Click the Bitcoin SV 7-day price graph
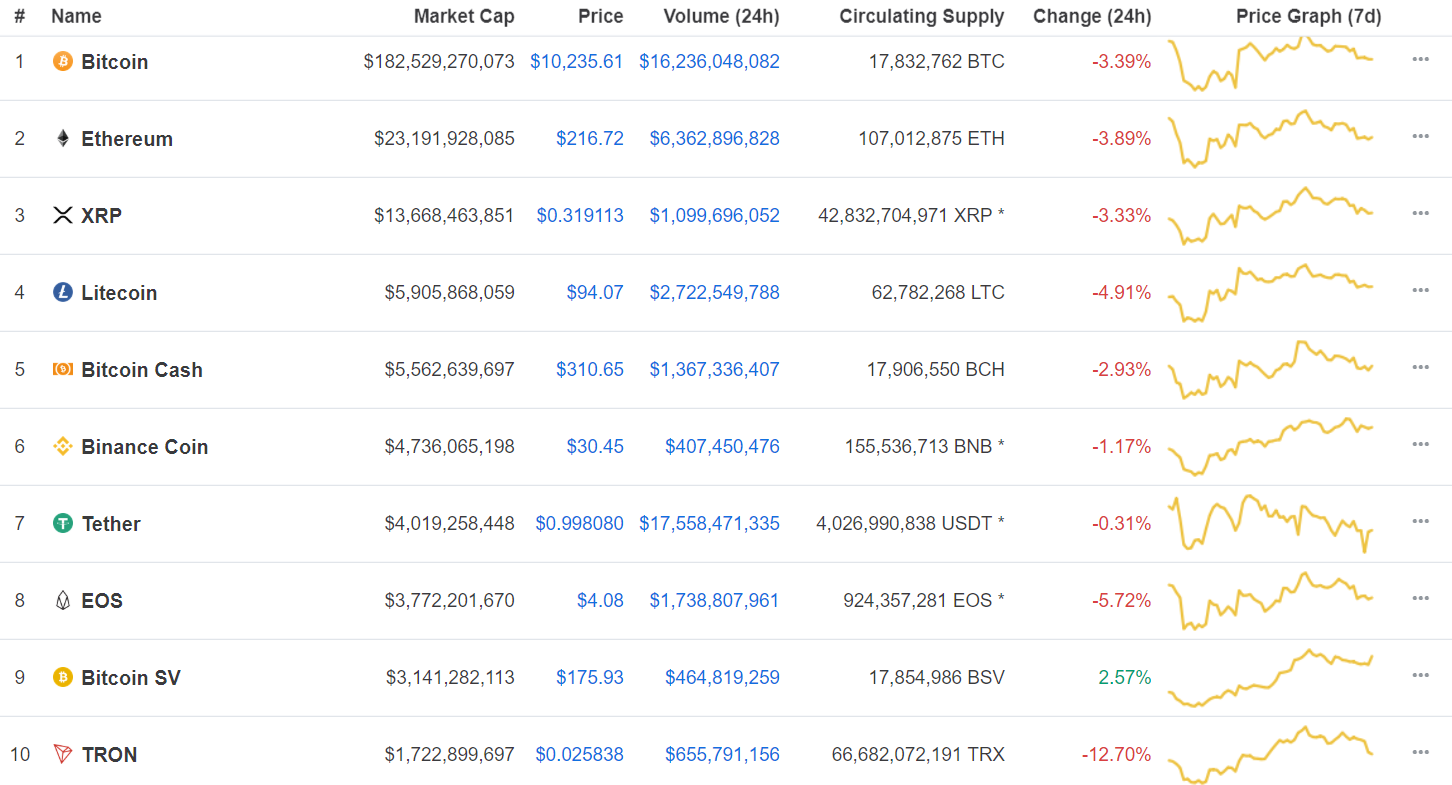The image size is (1452, 785). click(x=1271, y=677)
